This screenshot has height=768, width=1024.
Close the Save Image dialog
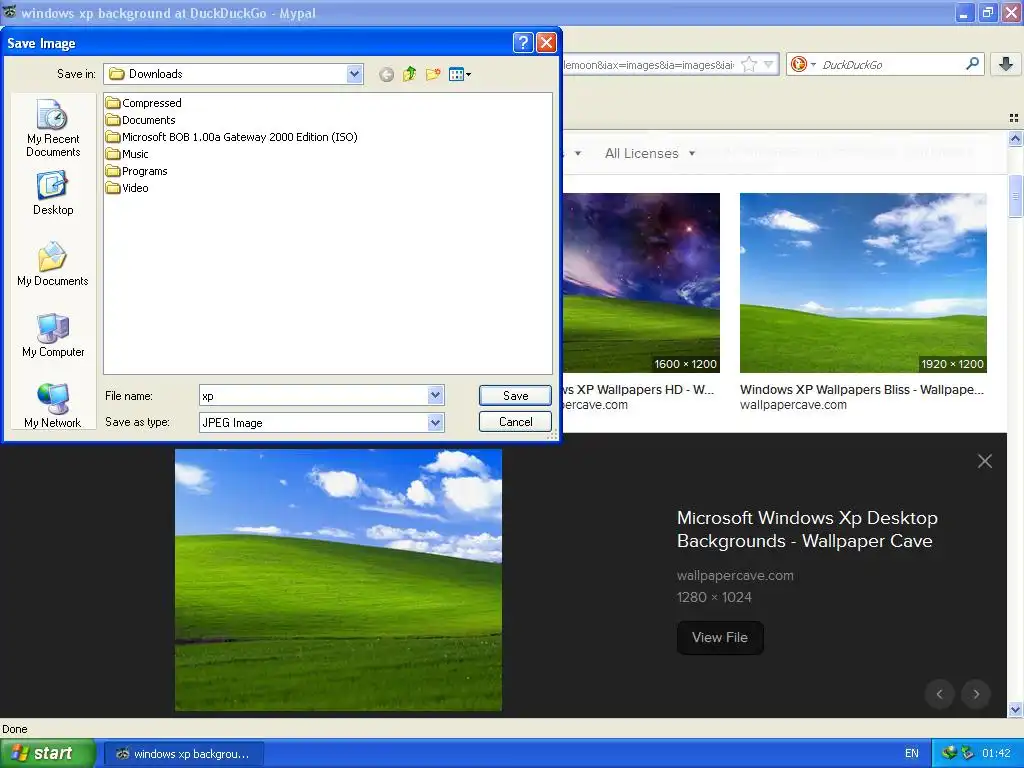(x=546, y=43)
